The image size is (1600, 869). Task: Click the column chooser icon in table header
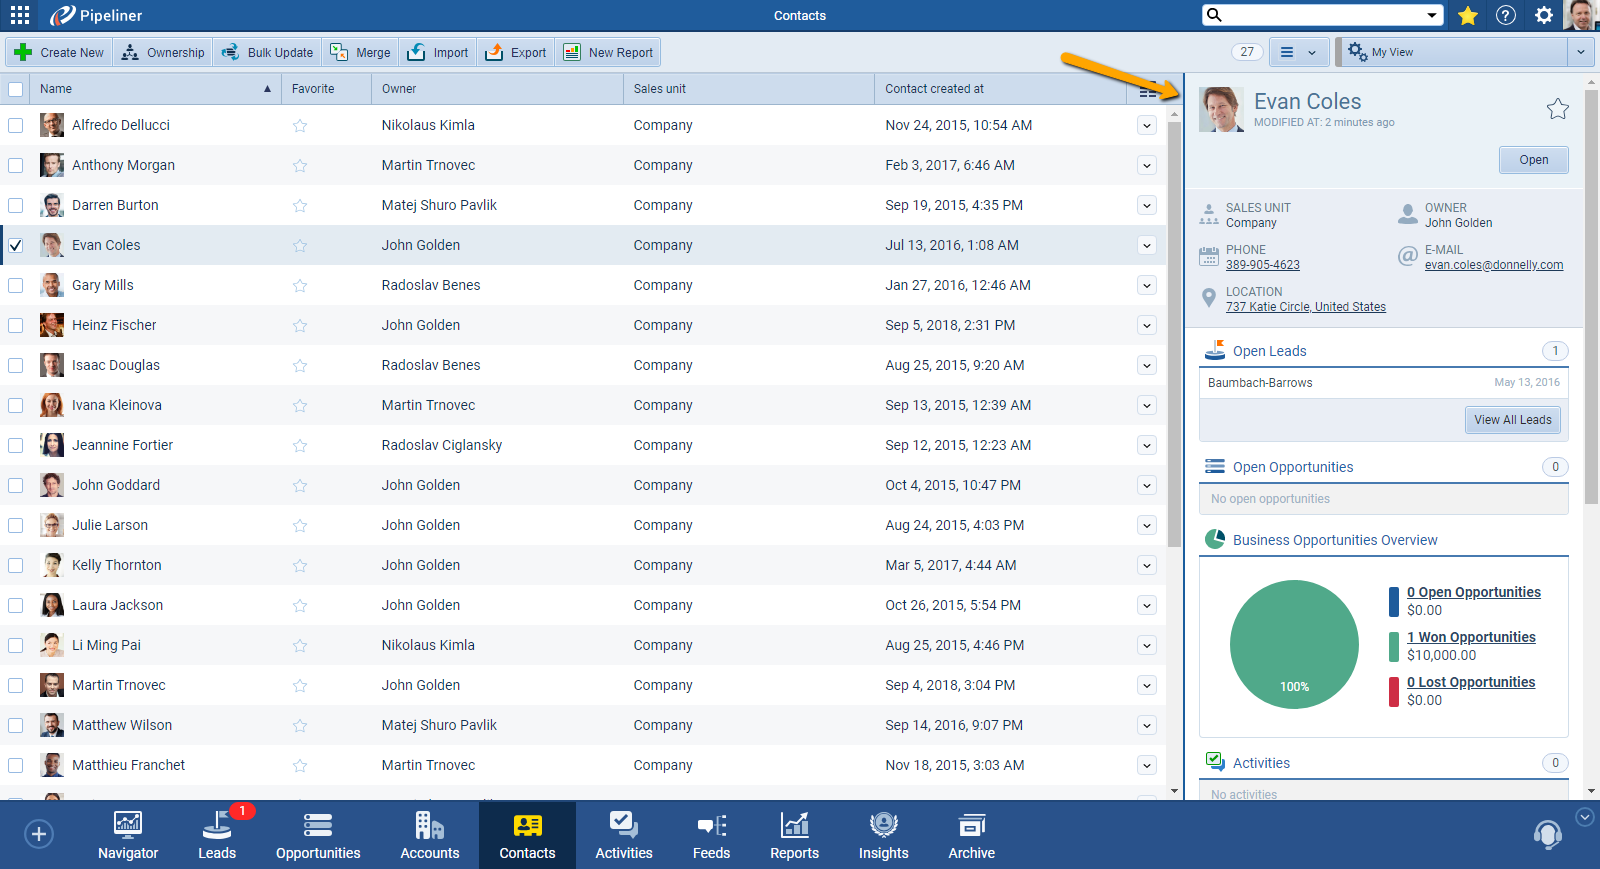point(1148,90)
